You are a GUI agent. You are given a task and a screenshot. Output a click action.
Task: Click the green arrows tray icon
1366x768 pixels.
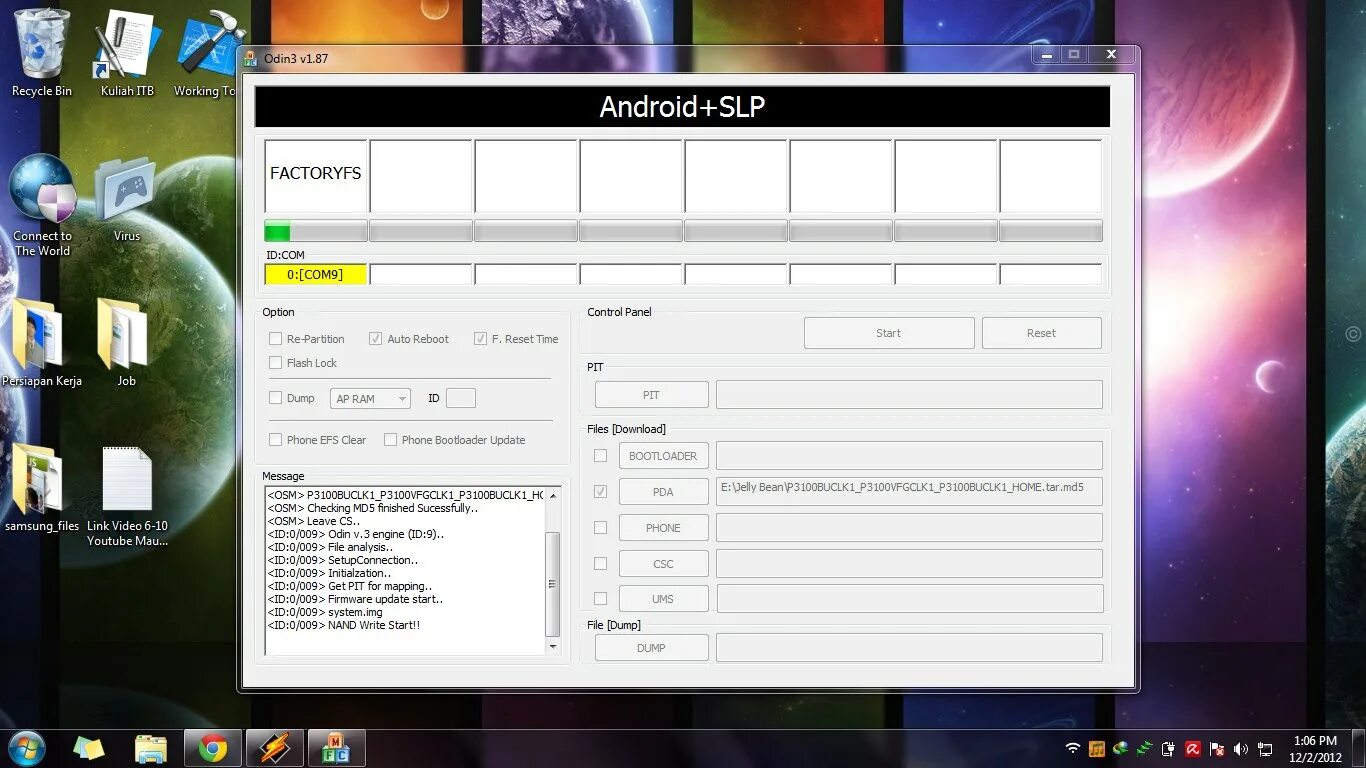[x=1145, y=748]
